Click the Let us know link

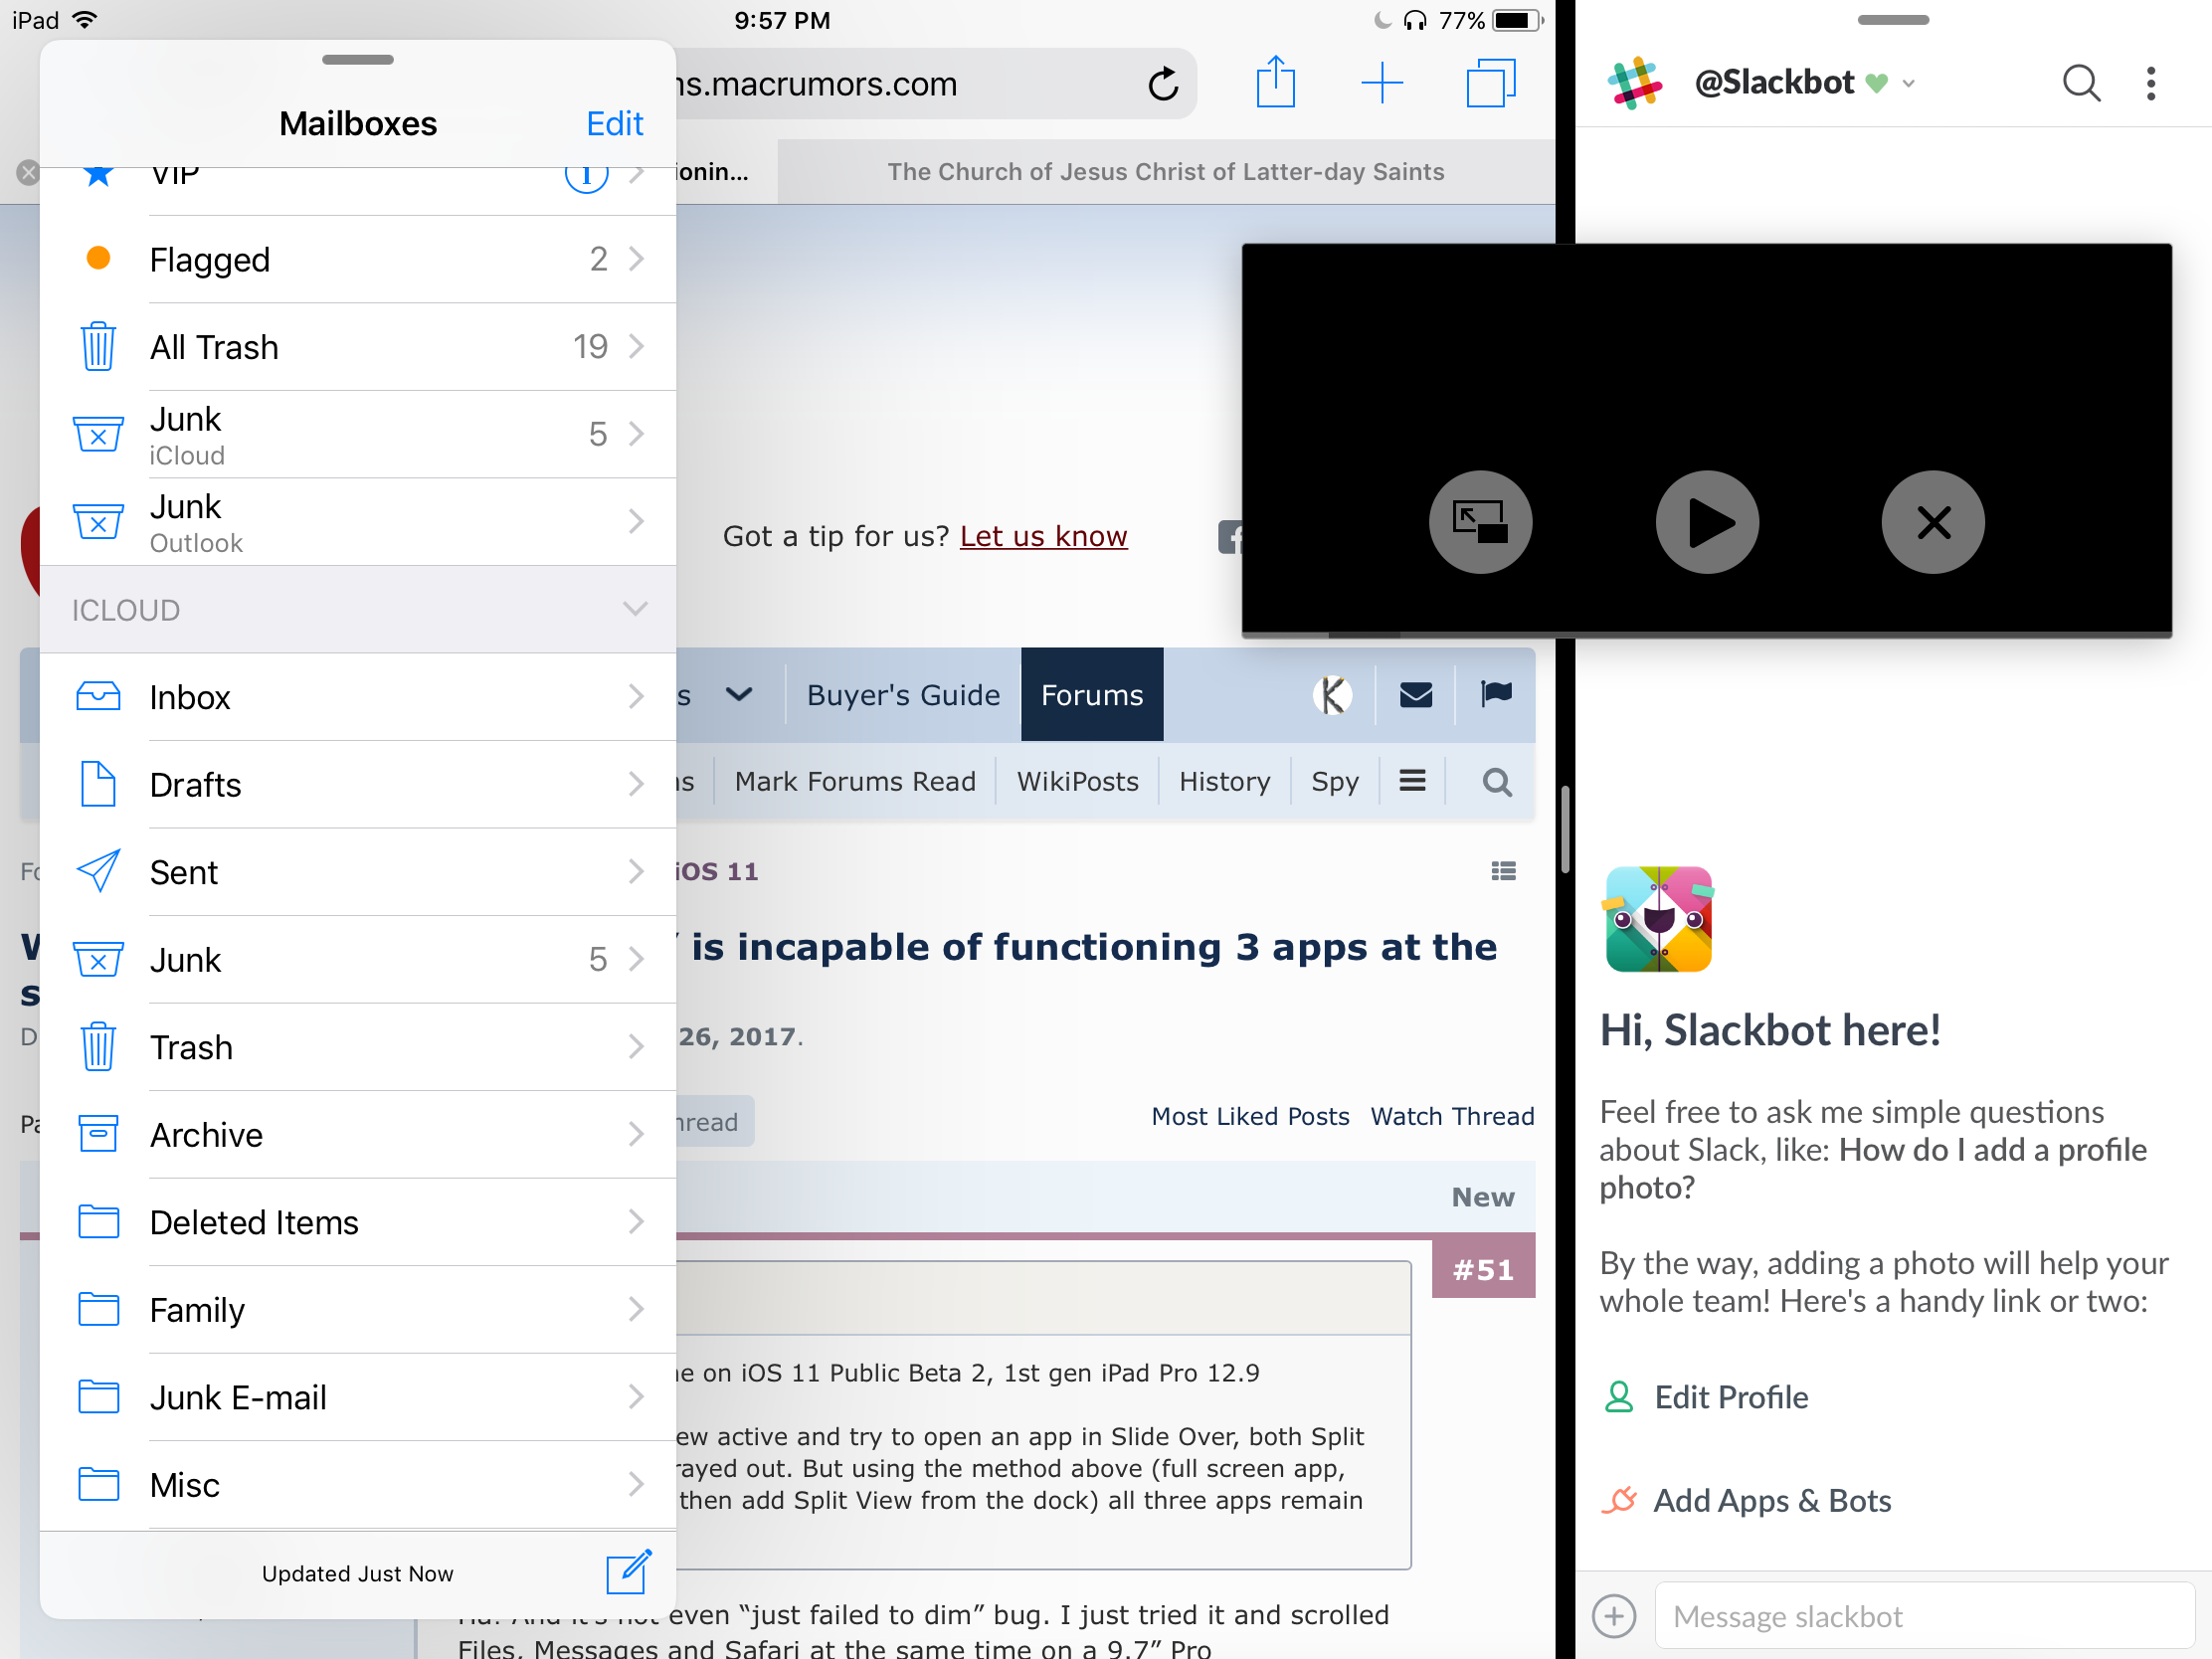coord(1043,537)
